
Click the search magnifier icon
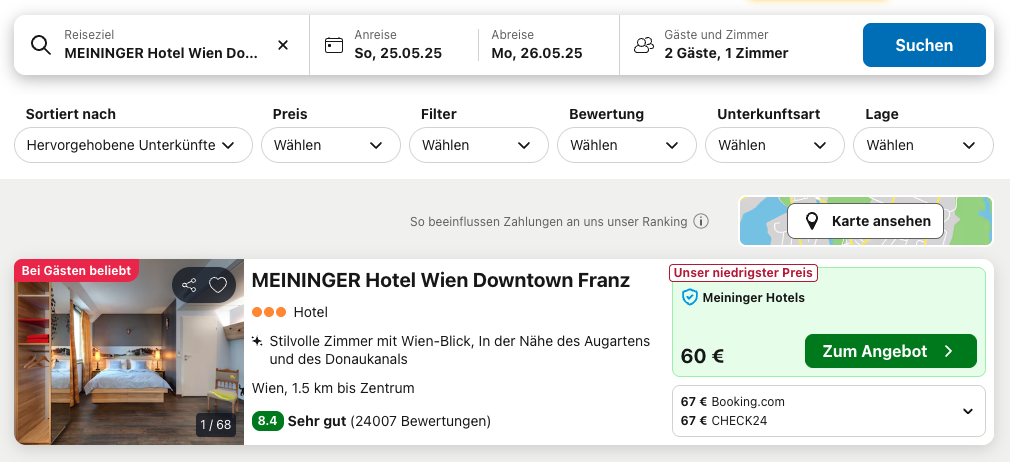pos(41,45)
